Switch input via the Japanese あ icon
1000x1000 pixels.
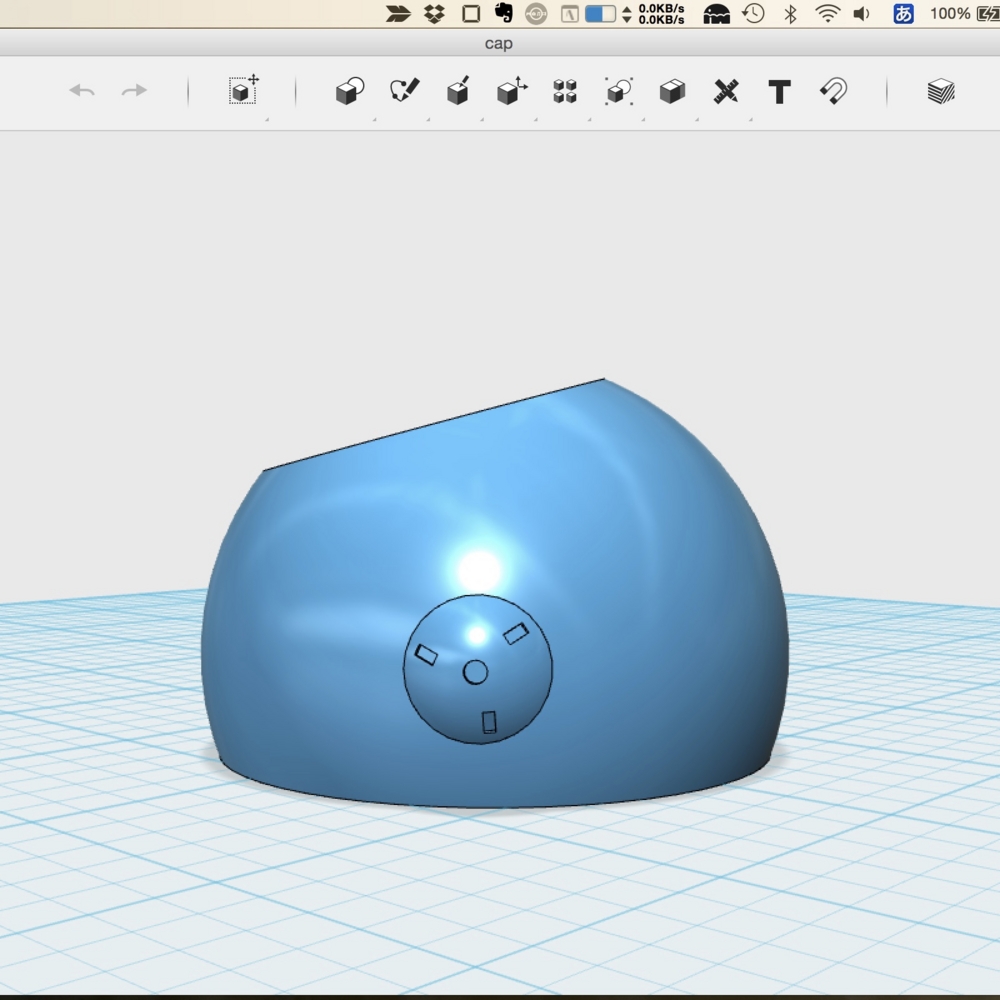coord(903,13)
